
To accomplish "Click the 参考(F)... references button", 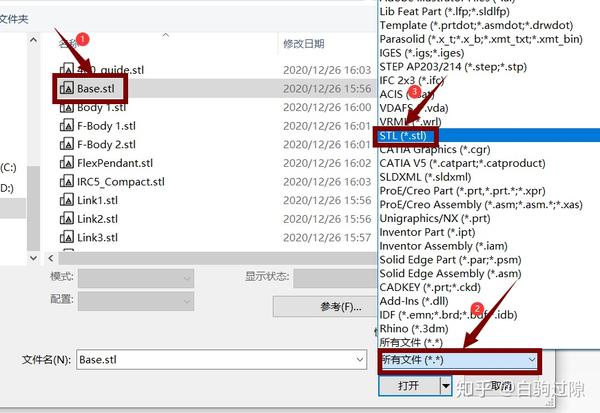I will pyautogui.click(x=325, y=307).
